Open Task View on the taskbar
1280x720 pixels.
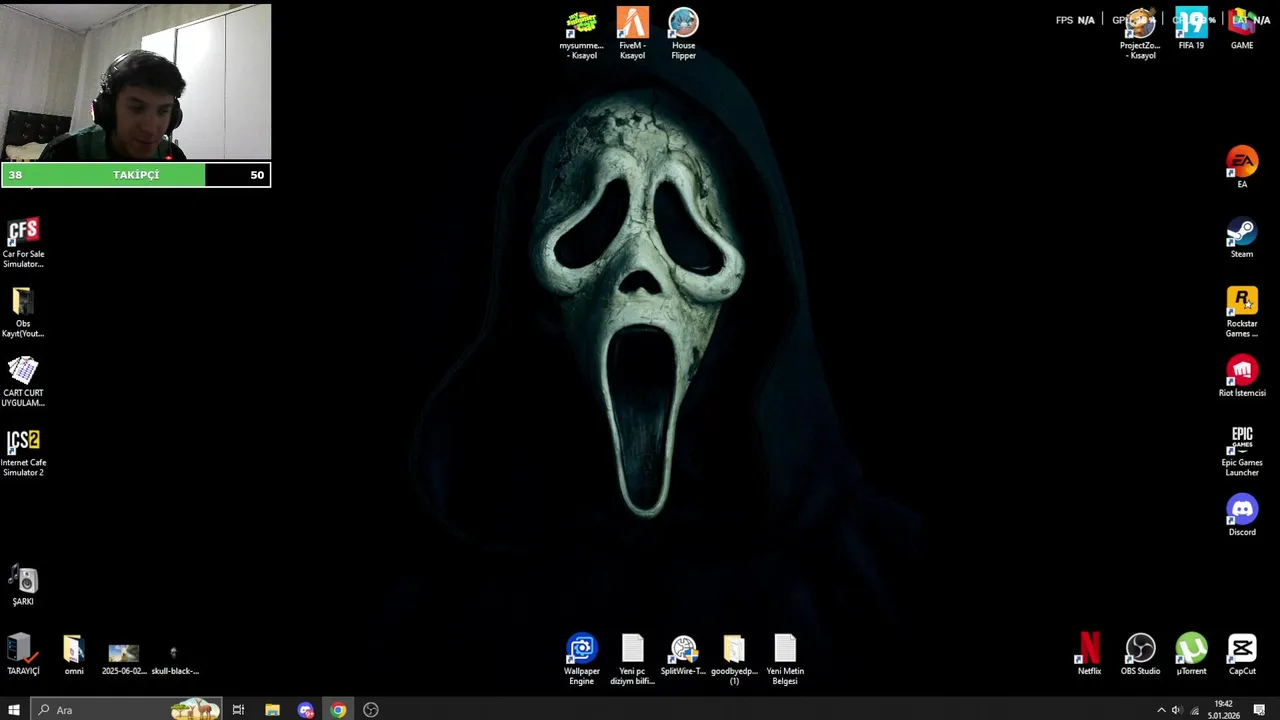[x=238, y=710]
